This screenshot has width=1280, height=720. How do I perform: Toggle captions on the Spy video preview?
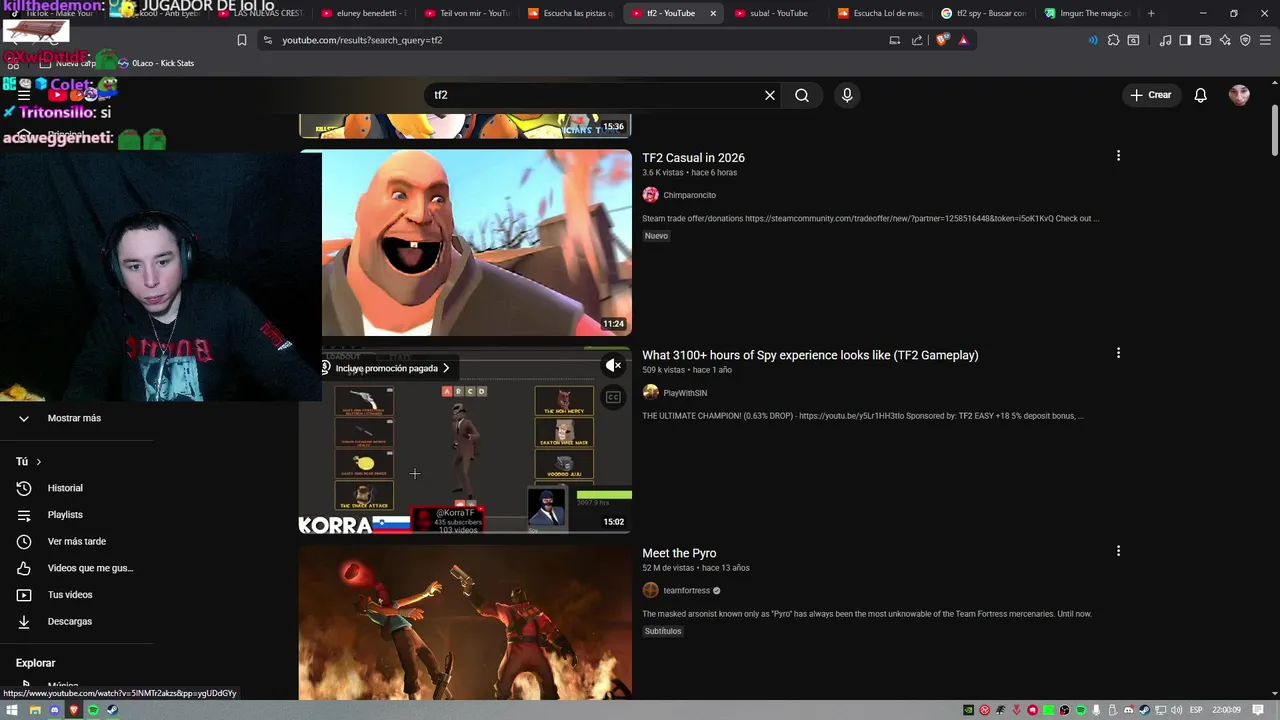(613, 397)
